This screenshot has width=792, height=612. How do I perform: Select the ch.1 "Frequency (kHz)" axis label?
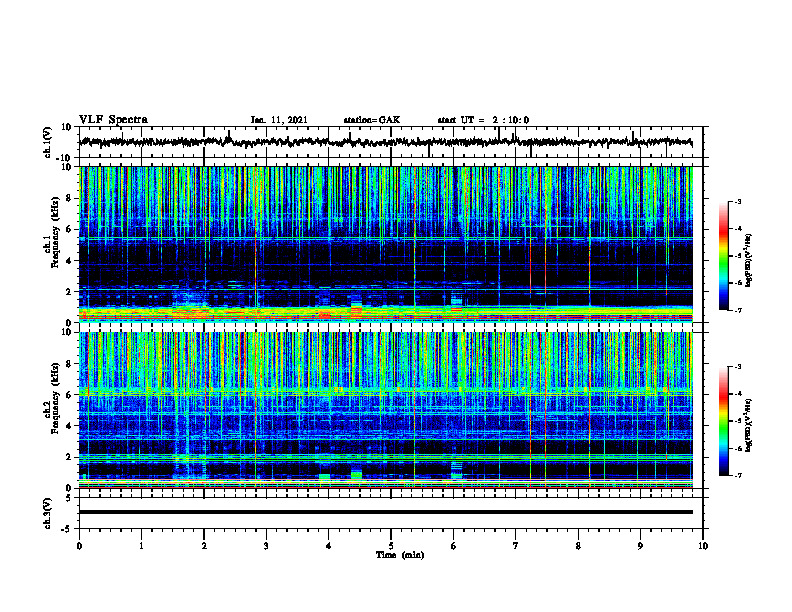(55, 232)
